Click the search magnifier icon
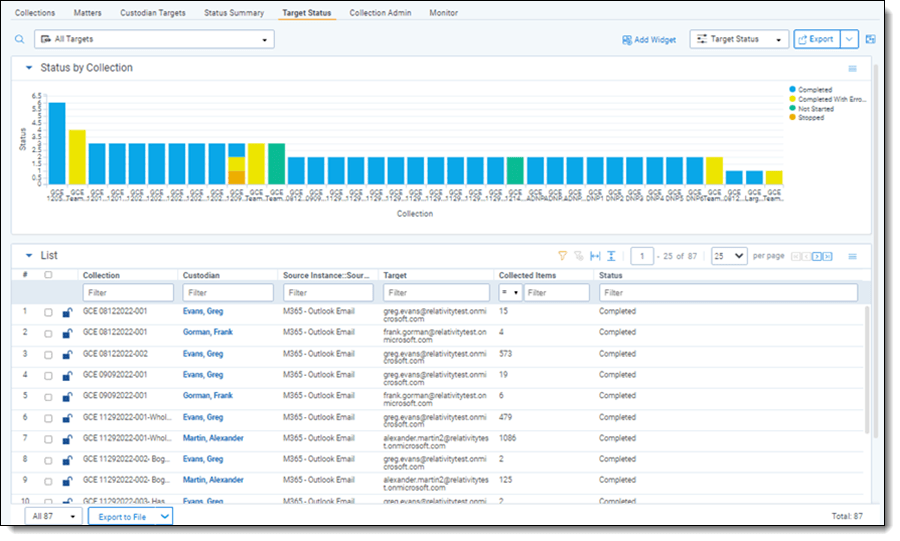Screen dimensions: 900x541 point(20,39)
